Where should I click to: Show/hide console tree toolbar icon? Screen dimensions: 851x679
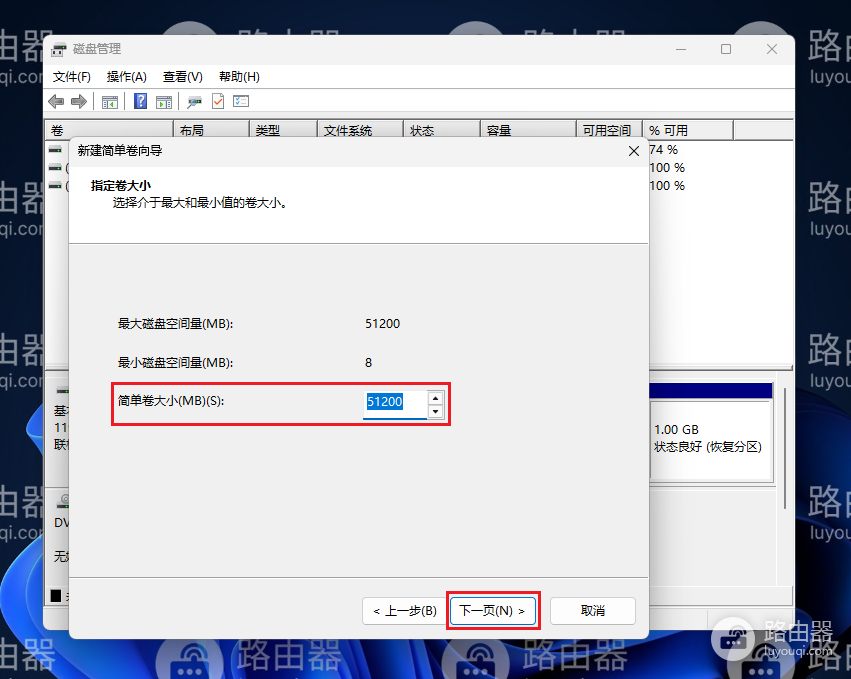pos(110,101)
